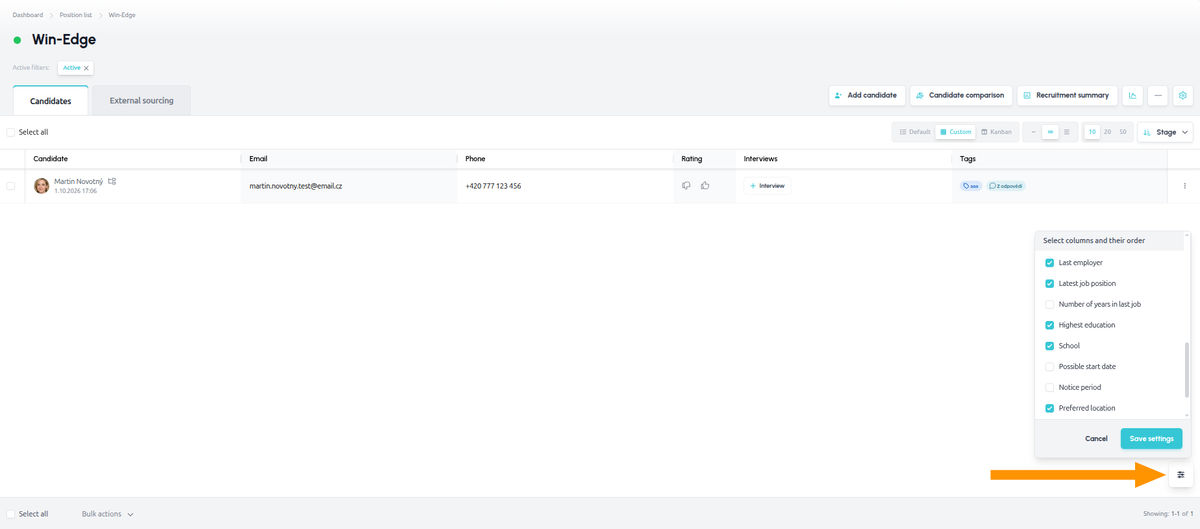The width and height of the screenshot is (1200, 529).
Task: Click the Rating column header
Action: coord(692,158)
